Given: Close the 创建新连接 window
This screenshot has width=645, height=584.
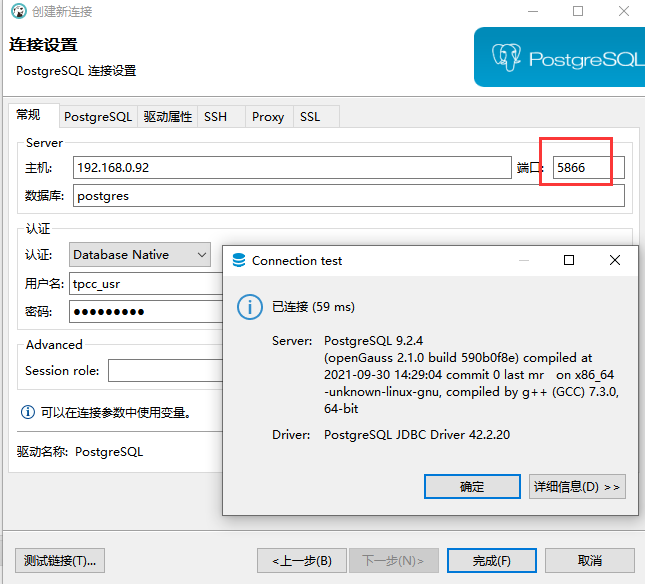Looking at the screenshot, I should click(624, 11).
